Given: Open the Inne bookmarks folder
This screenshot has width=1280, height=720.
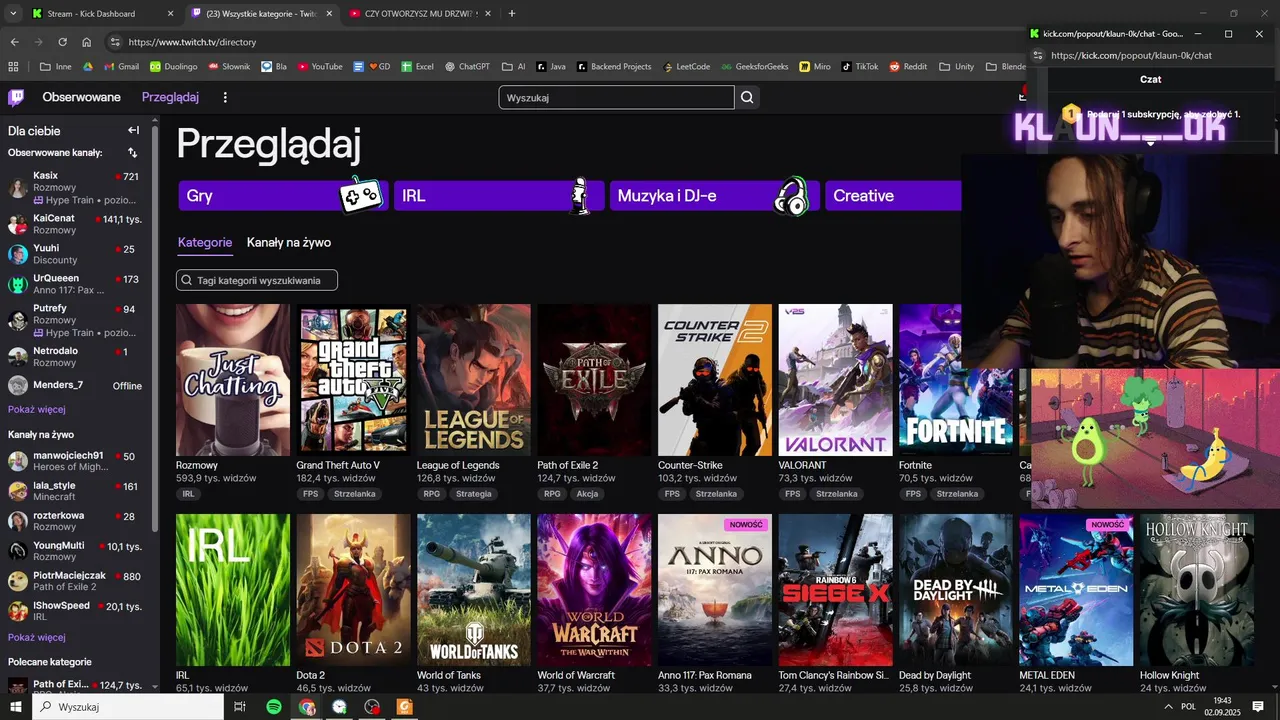Looking at the screenshot, I should point(56,67).
